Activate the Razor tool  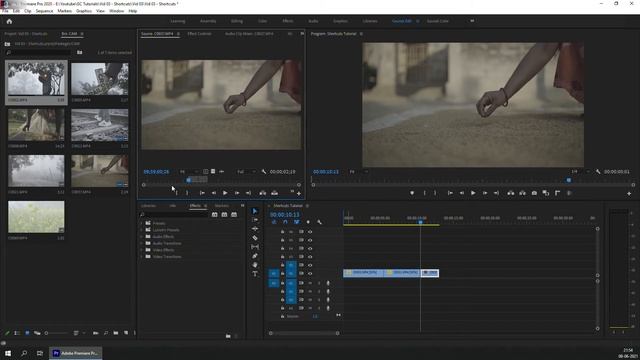(x=255, y=238)
